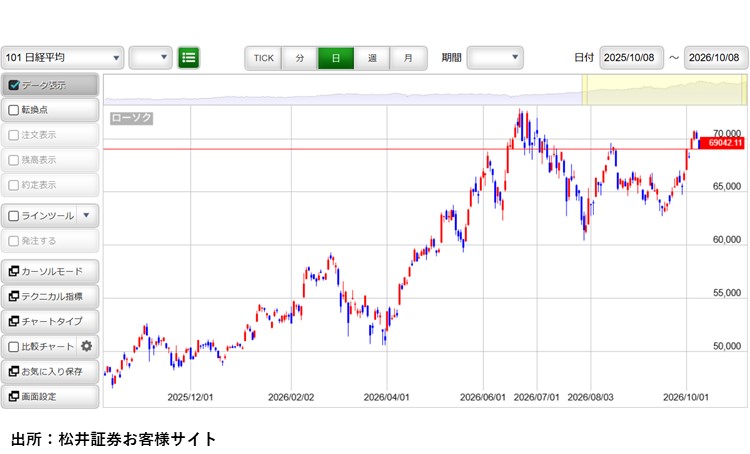Image resolution: width=750 pixels, height=454 pixels.
Task: Toggle the 注文表示 checkbox
Action: pos(14,135)
